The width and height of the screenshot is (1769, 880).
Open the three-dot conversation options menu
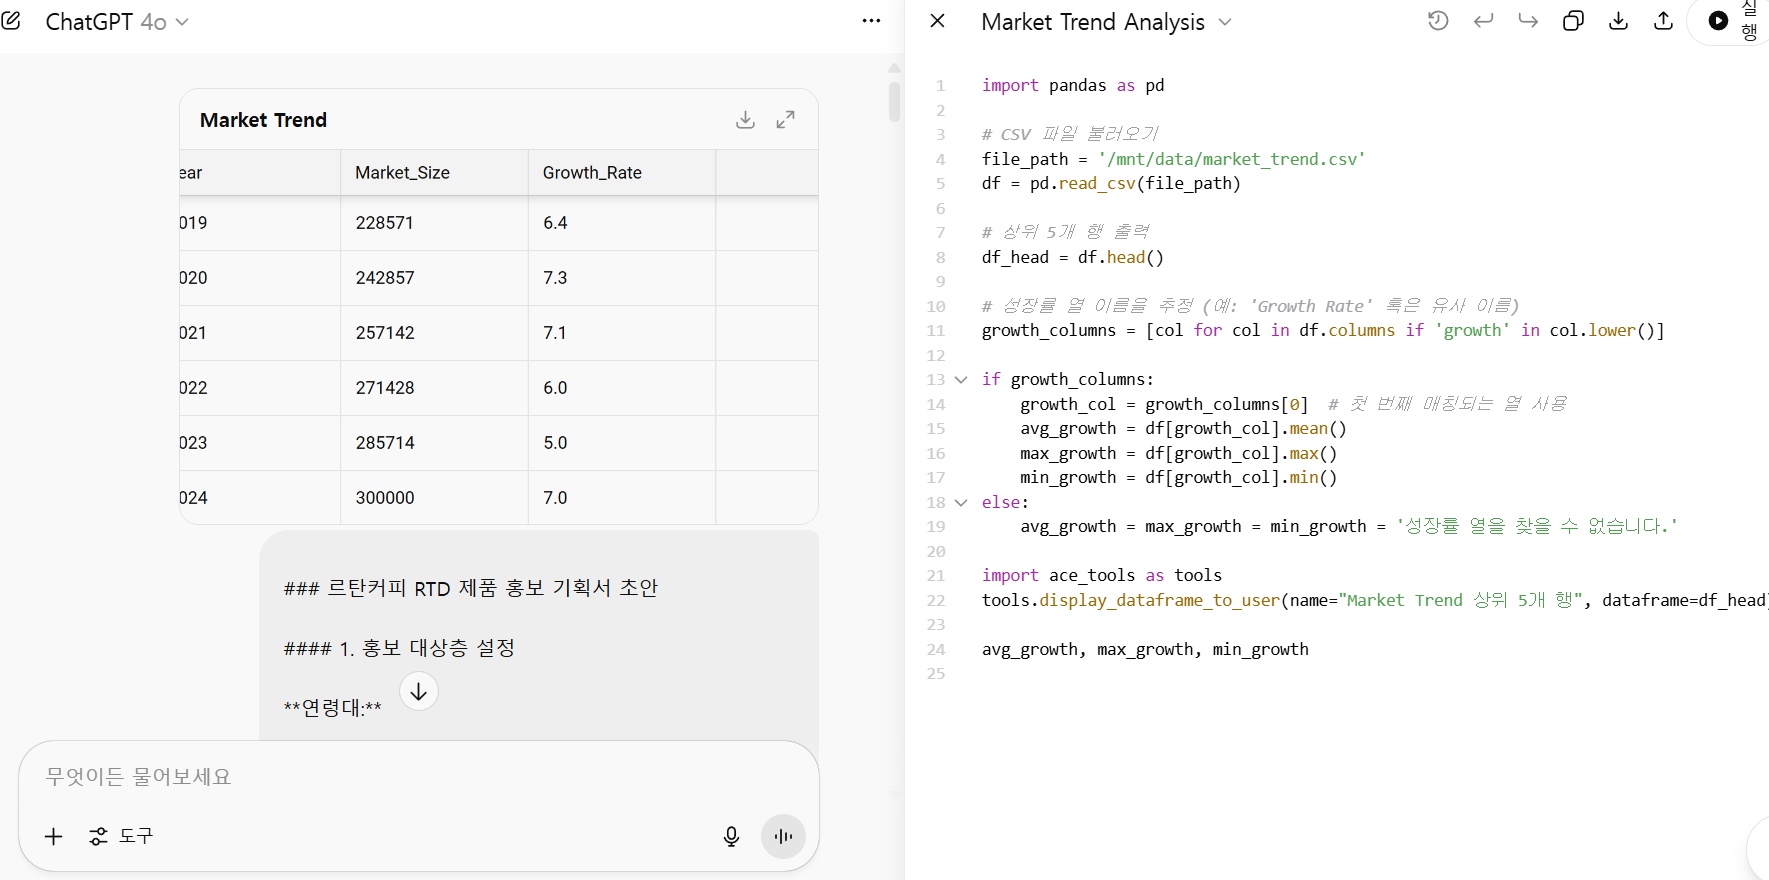[871, 21]
